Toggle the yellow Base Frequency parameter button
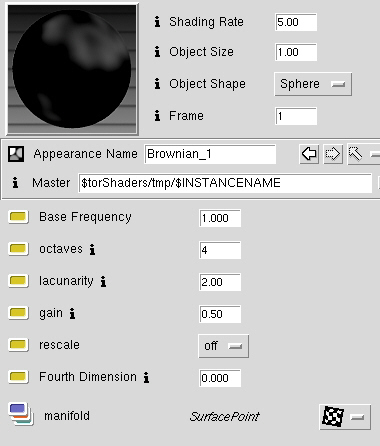Image resolution: width=380 pixels, height=446 pixels. point(18,217)
